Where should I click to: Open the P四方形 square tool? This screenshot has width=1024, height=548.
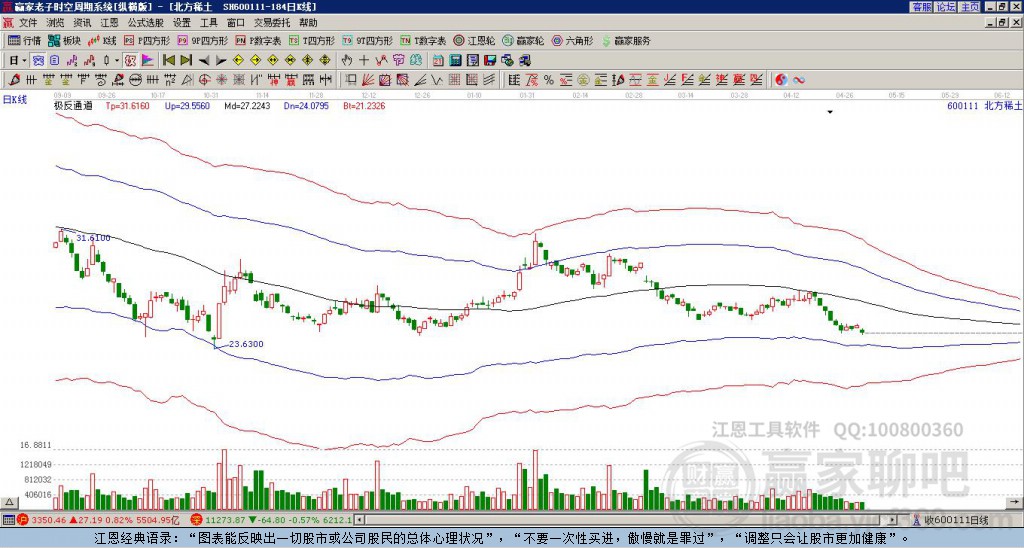coord(147,41)
